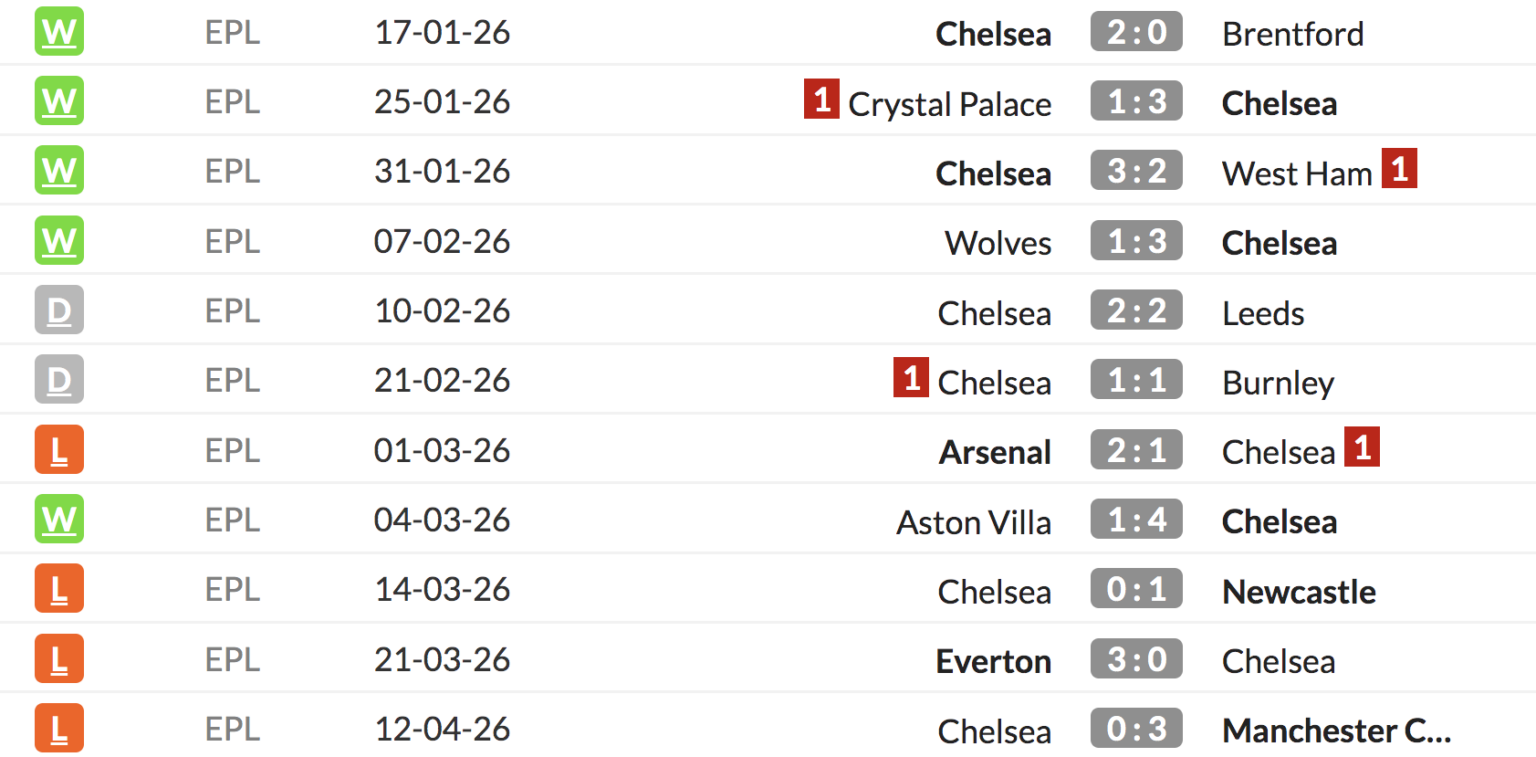Click the orange L icon for the Arsenal loss
This screenshot has height=757, width=1536.
[58, 450]
